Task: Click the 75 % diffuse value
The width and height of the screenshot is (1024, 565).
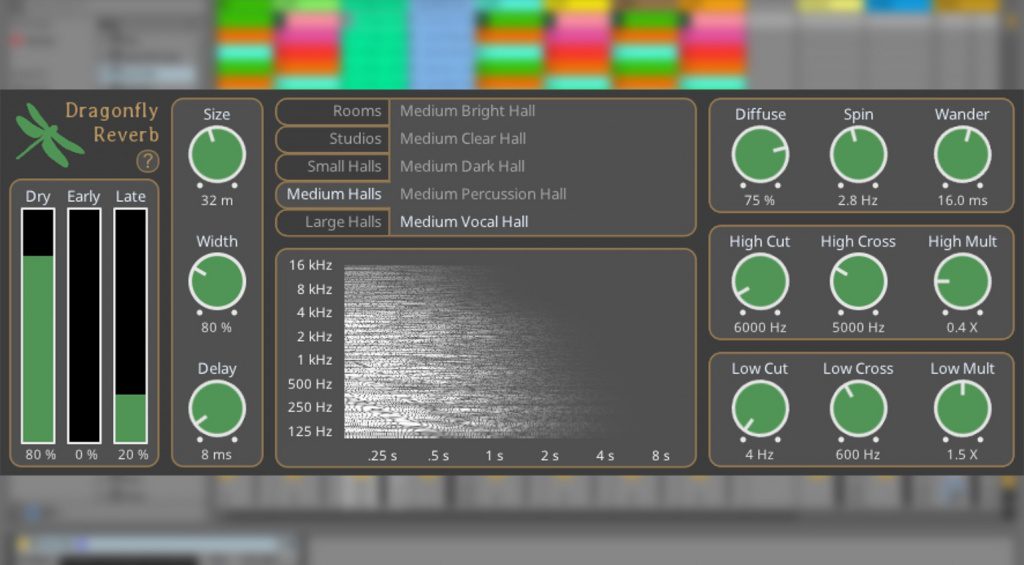Action: pos(760,201)
